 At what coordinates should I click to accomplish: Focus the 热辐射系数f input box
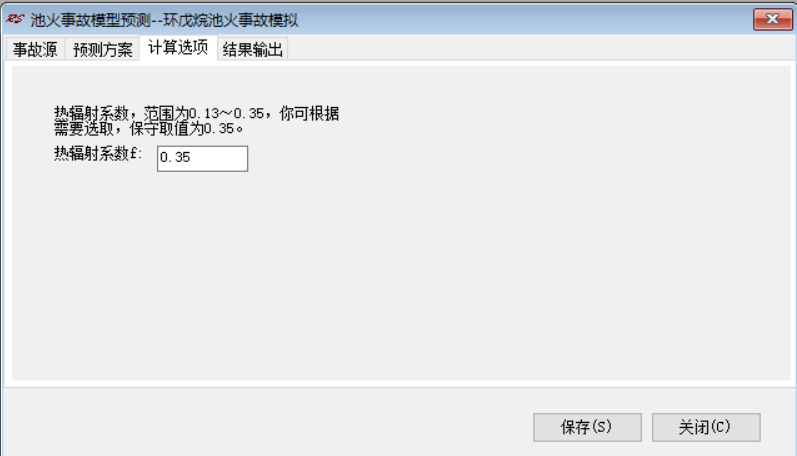pyautogui.click(x=202, y=159)
